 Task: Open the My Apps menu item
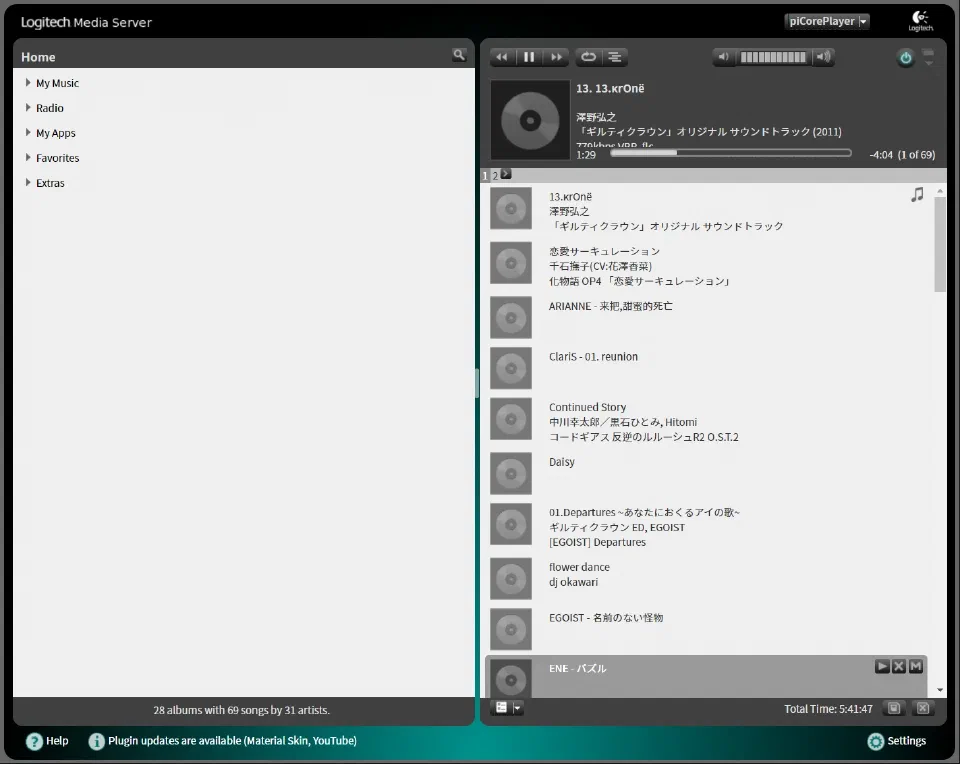pos(56,133)
